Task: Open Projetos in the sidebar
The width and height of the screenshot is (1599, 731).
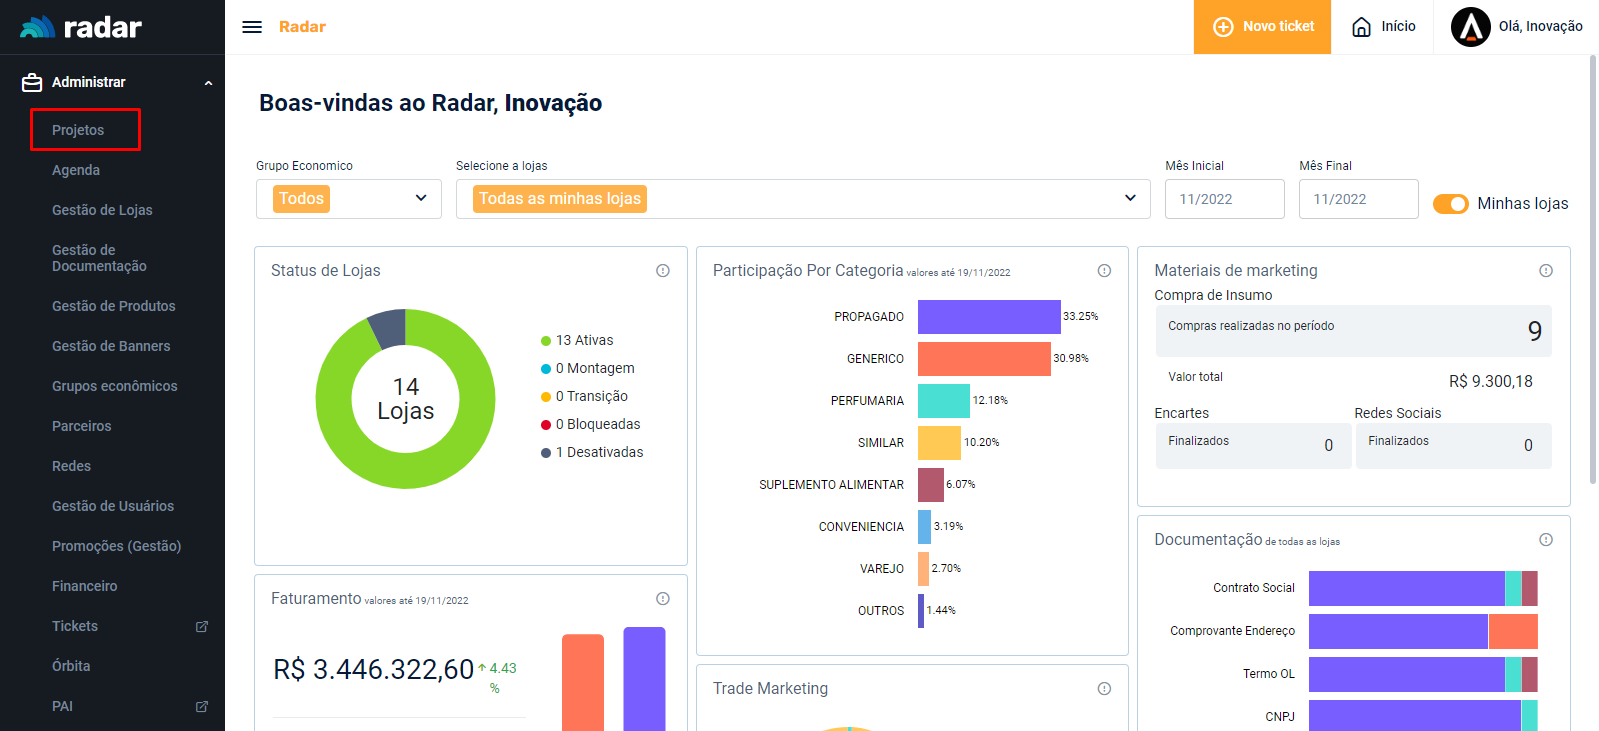Action: [78, 130]
